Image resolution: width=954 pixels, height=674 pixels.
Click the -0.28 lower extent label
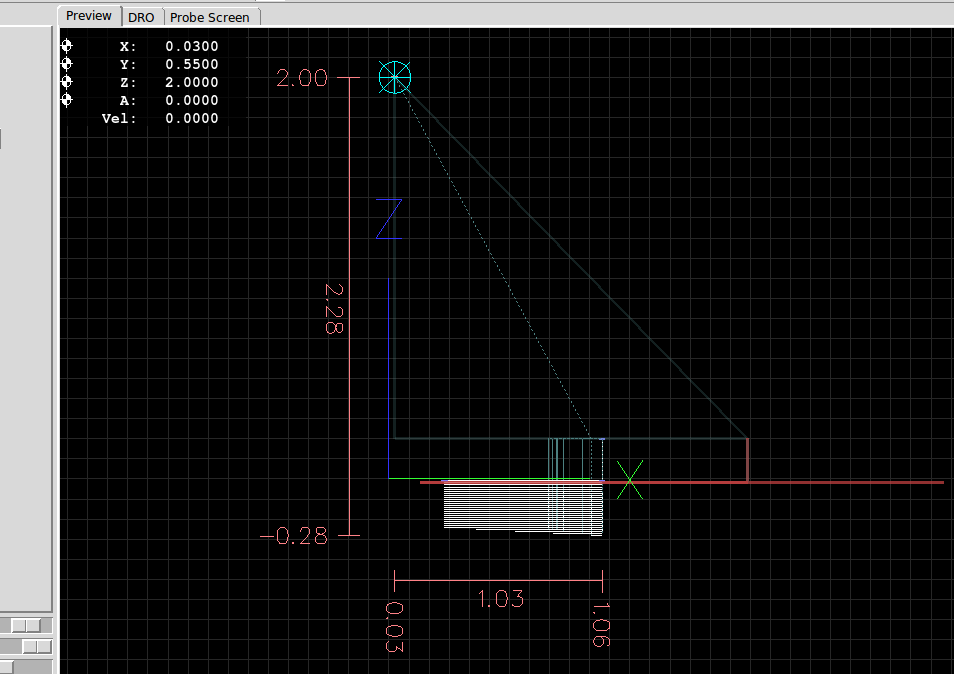[293, 536]
